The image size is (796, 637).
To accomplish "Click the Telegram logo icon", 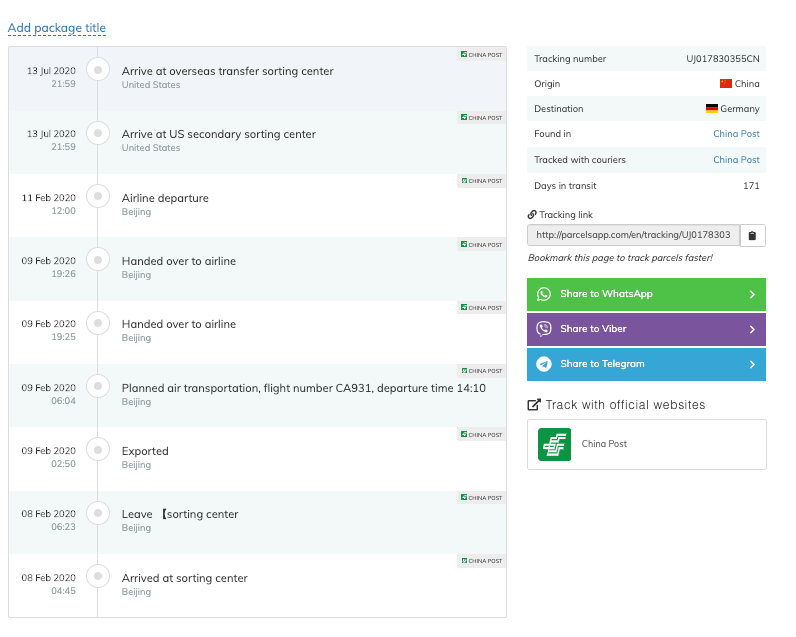I will [544, 364].
